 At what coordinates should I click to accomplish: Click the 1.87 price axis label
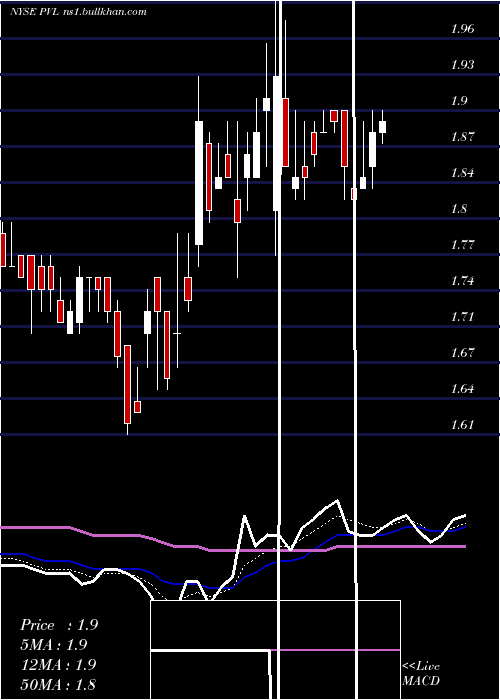(462, 137)
